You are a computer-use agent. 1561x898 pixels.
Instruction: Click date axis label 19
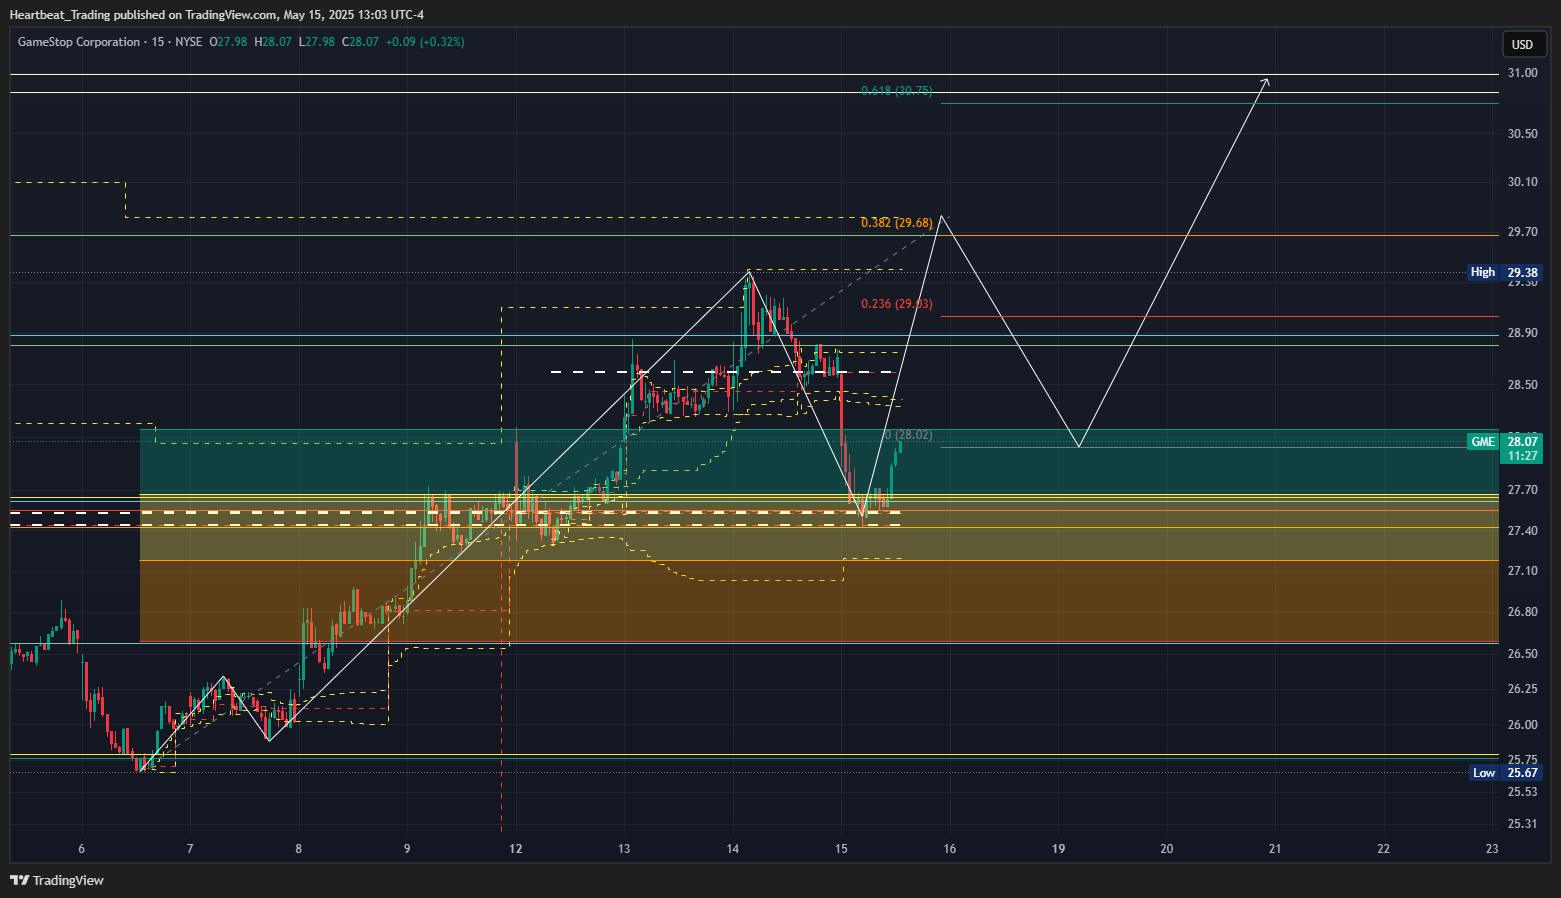point(1058,849)
